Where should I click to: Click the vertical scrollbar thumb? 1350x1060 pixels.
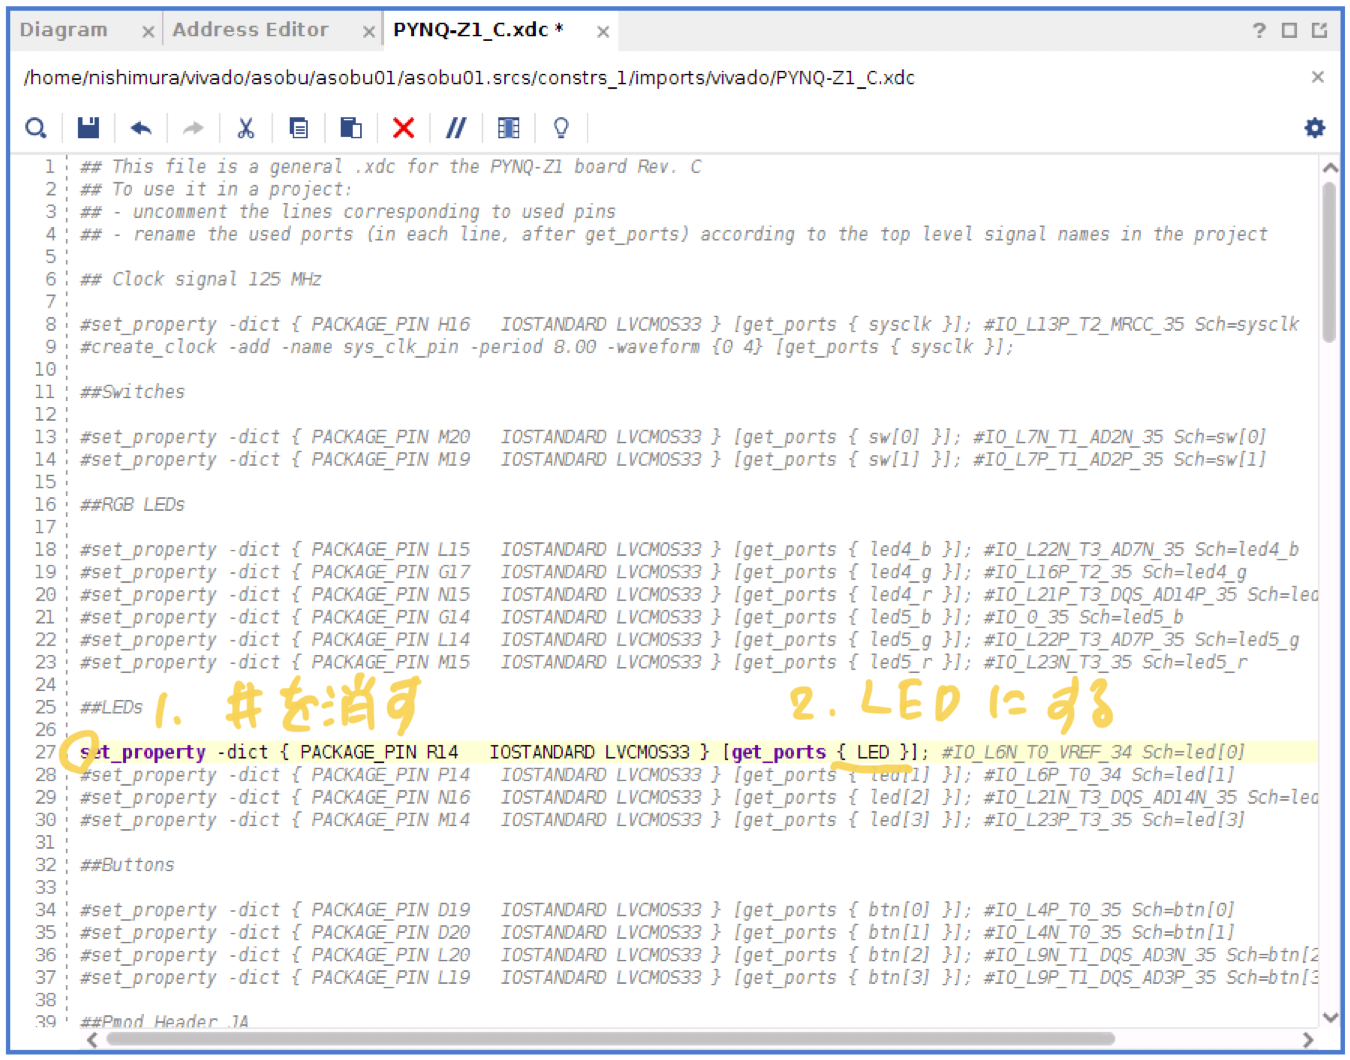pyautogui.click(x=1329, y=263)
